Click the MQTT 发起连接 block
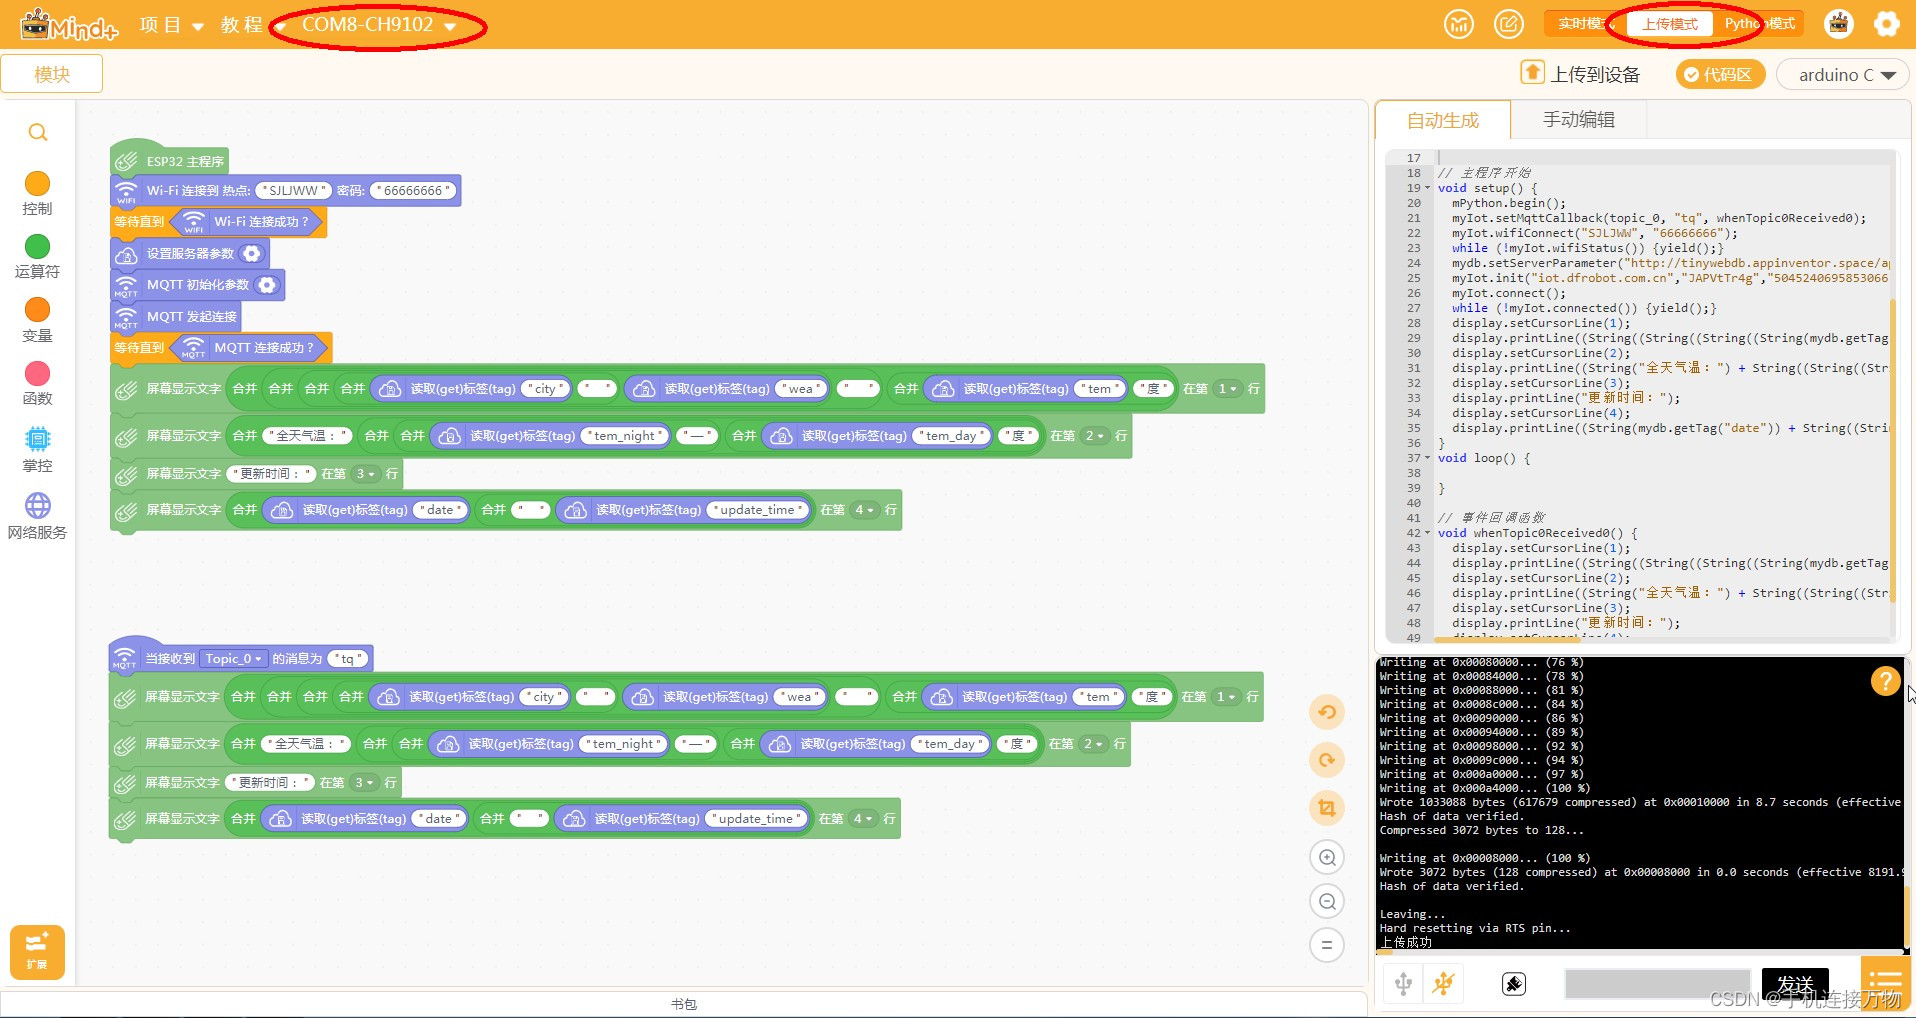This screenshot has height=1018, width=1916. [176, 316]
